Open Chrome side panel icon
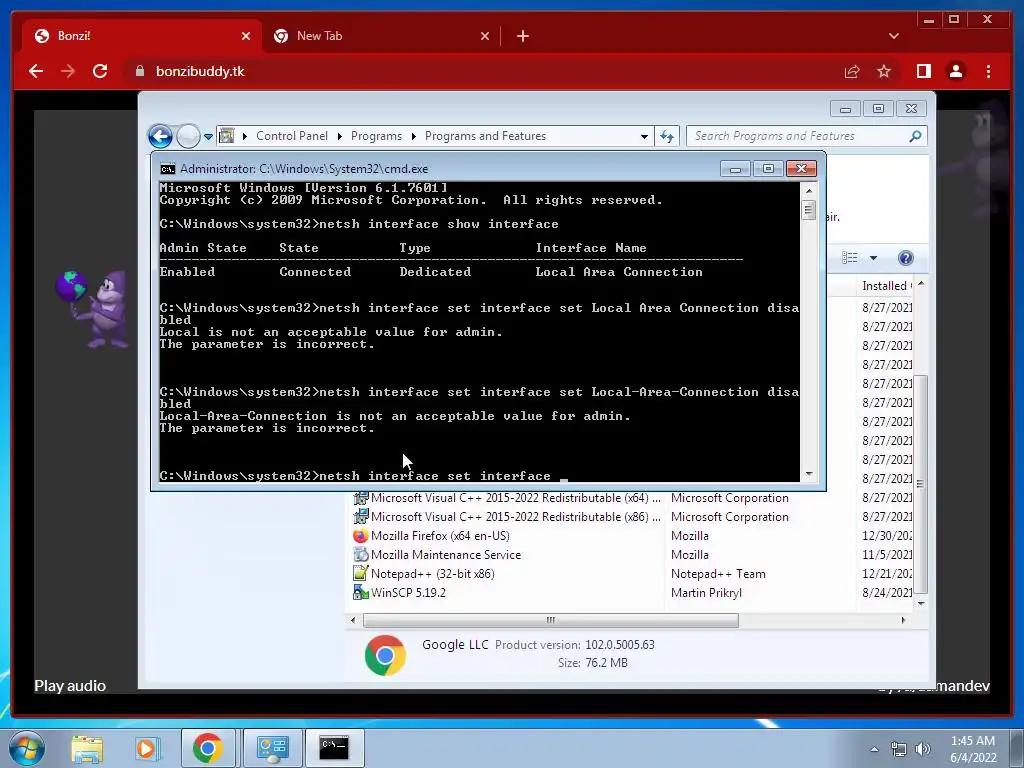1024x768 pixels. coord(923,71)
